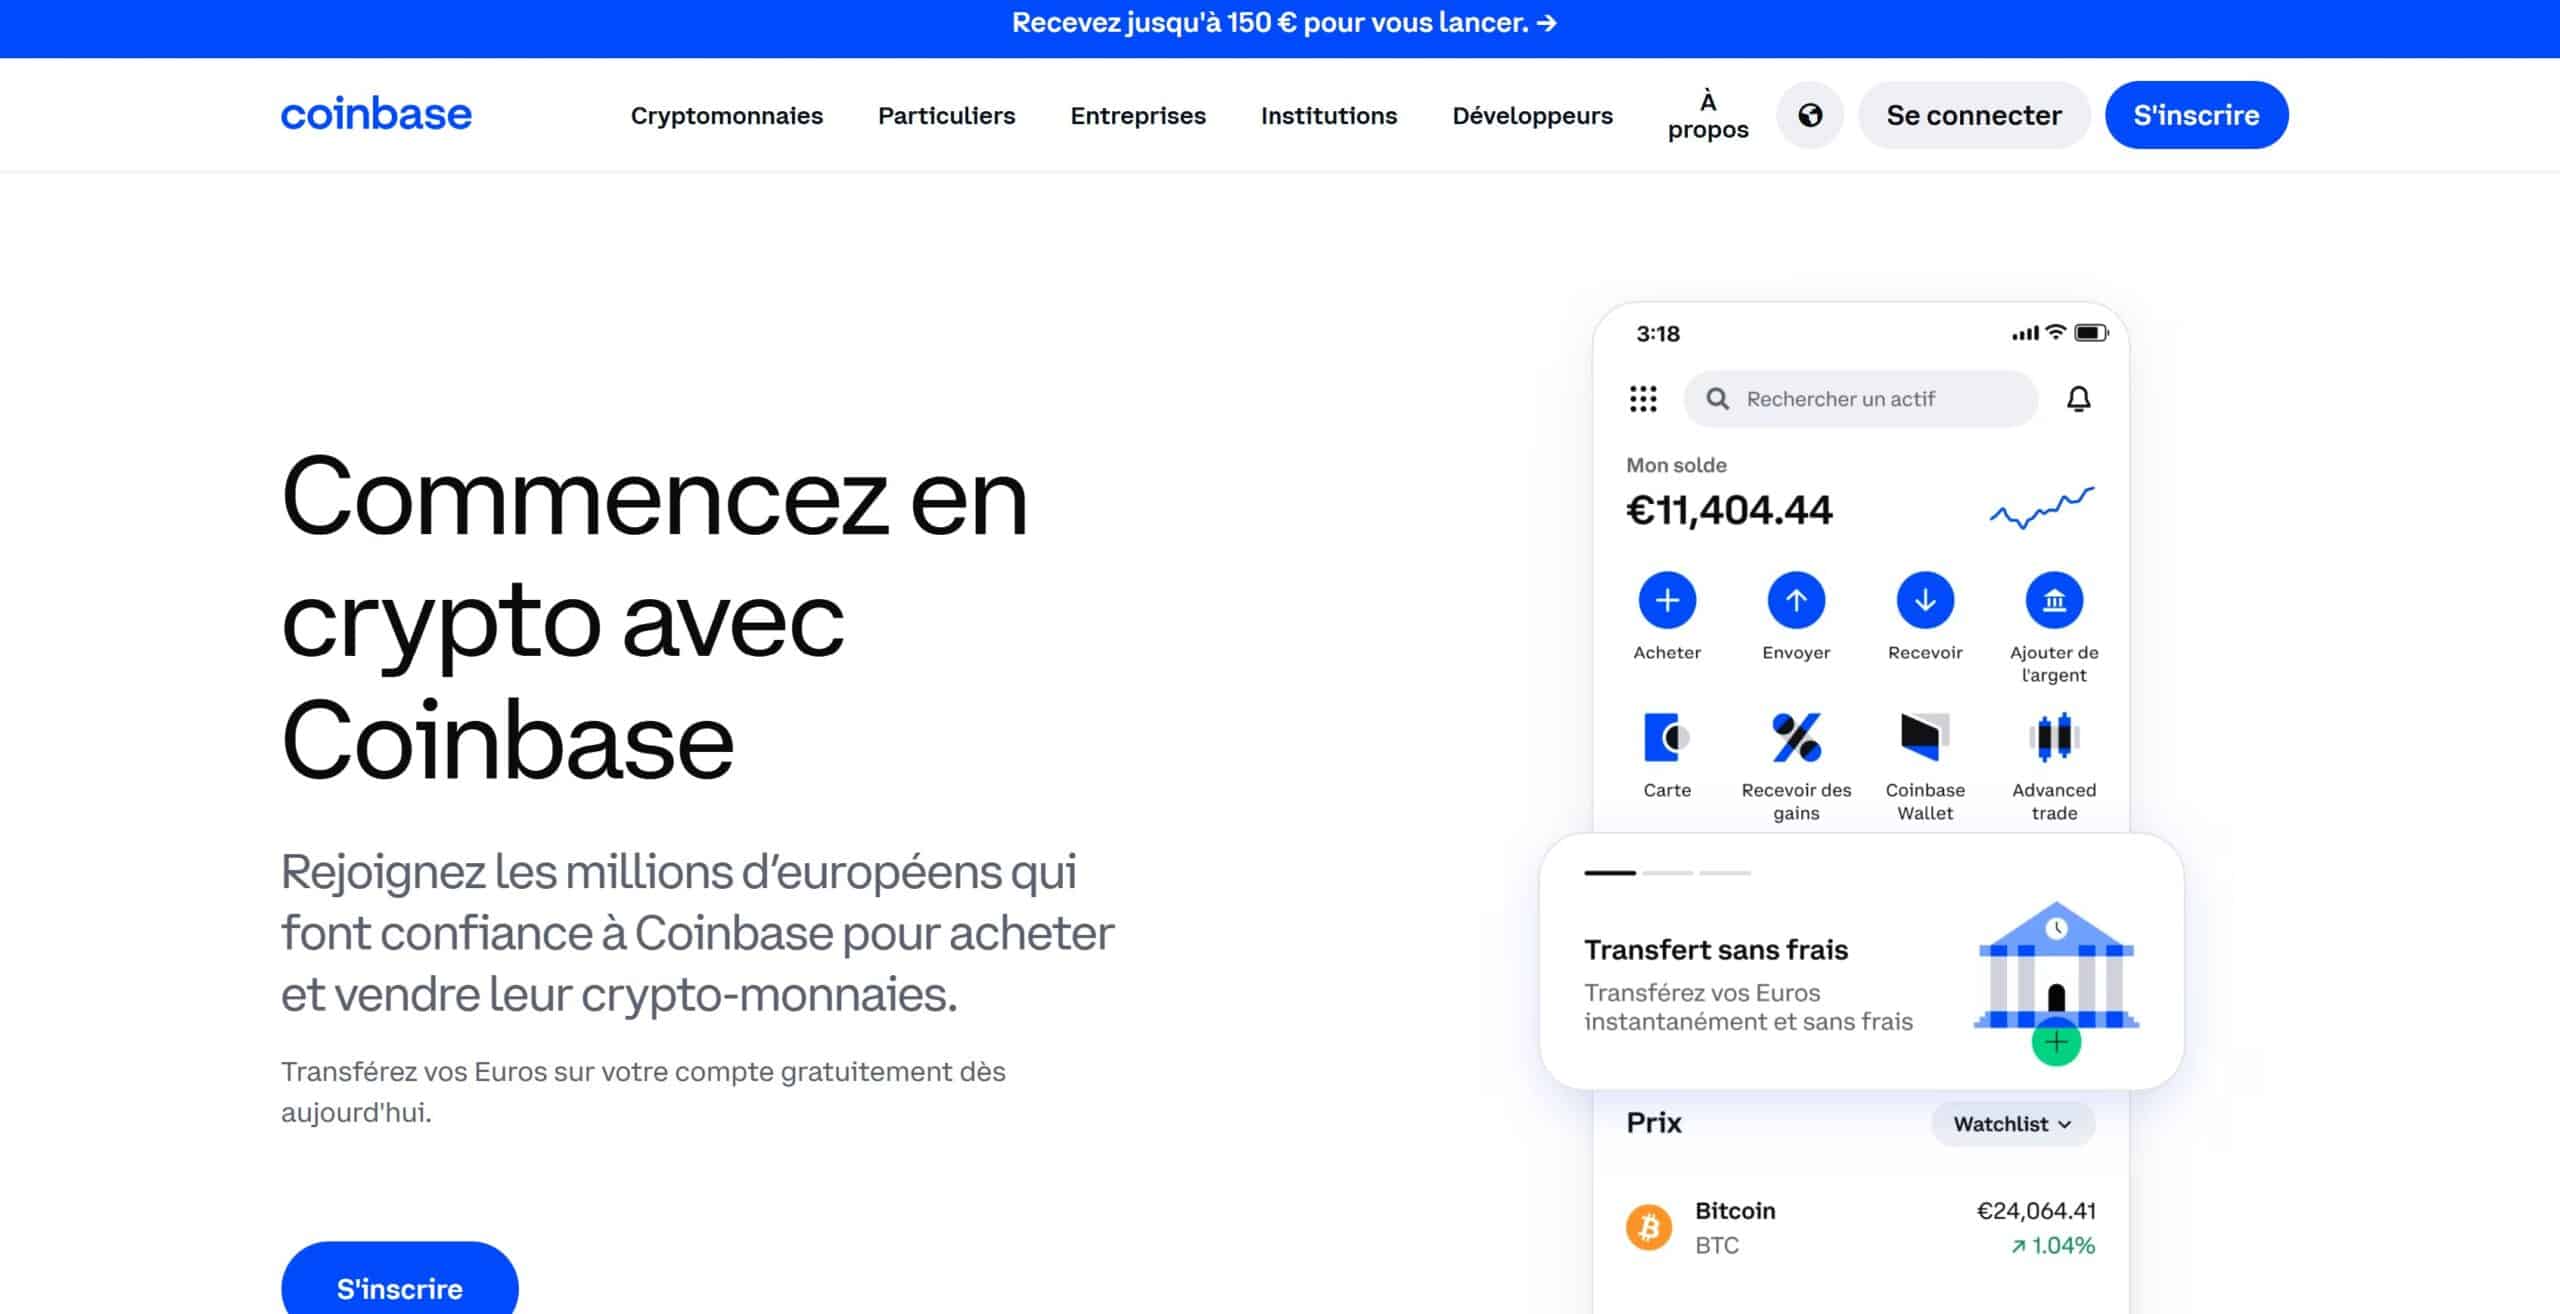Open the Développeurs menu
The image size is (2560, 1314).
pos(1532,115)
